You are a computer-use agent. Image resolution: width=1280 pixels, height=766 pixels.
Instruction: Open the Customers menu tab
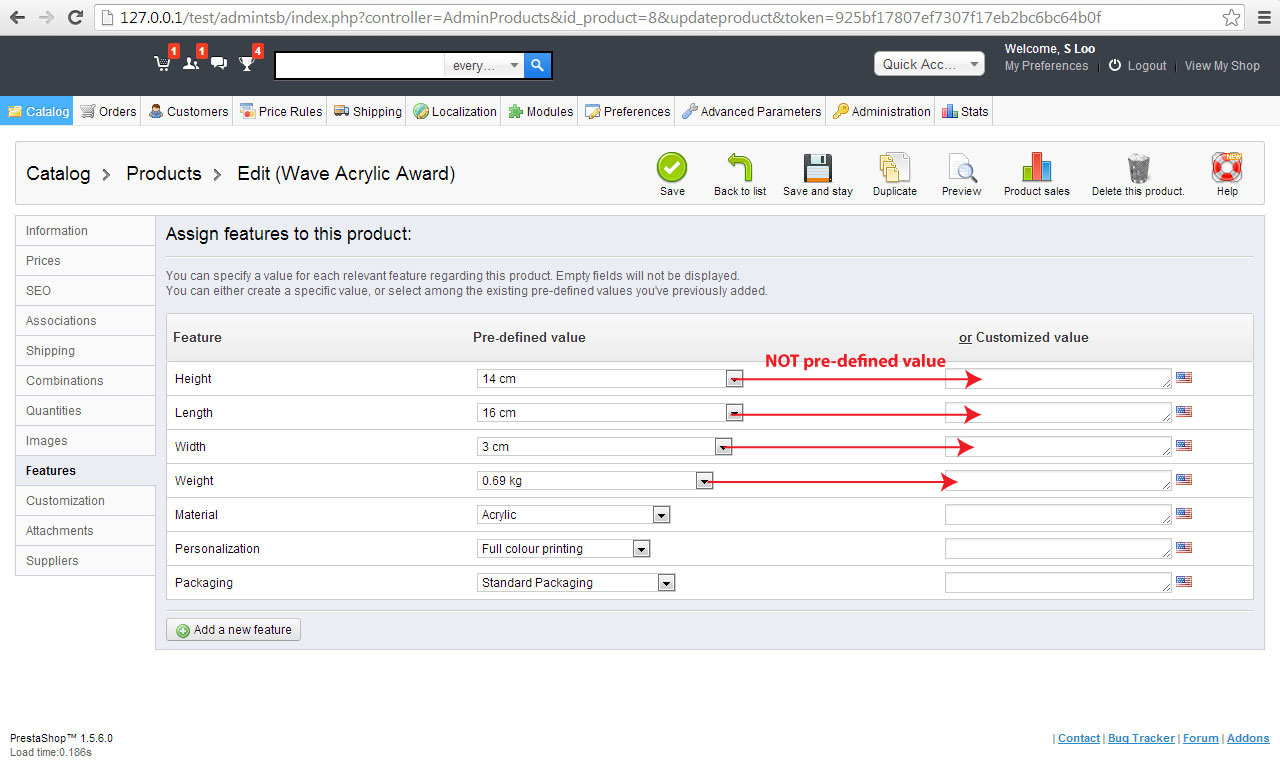coord(188,111)
